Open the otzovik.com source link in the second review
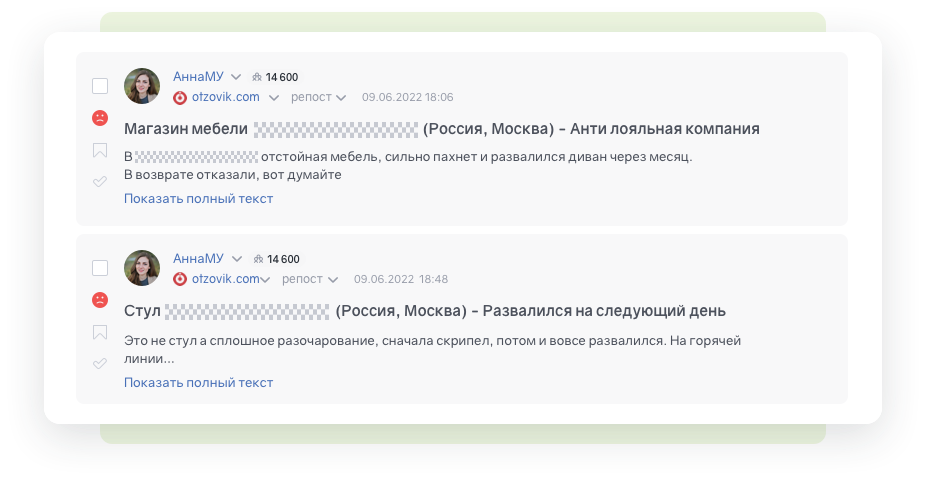Viewport: 926px width, 480px height. (225, 279)
